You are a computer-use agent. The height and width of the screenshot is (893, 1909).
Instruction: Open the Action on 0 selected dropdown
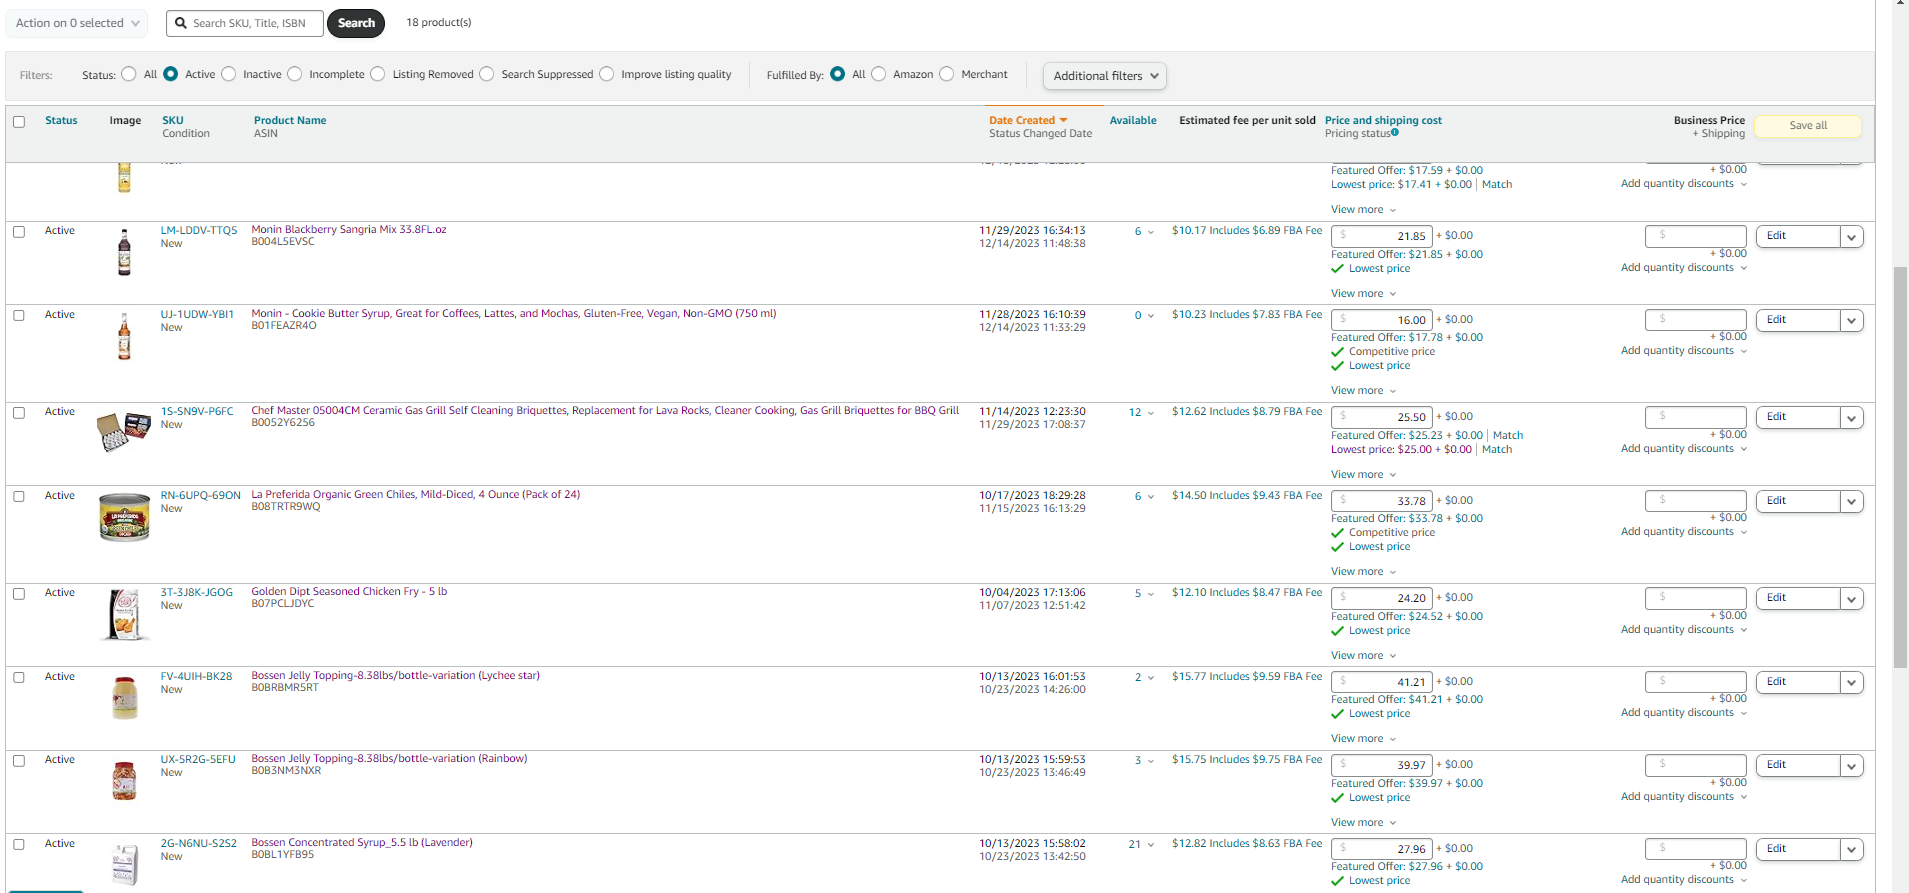click(77, 23)
